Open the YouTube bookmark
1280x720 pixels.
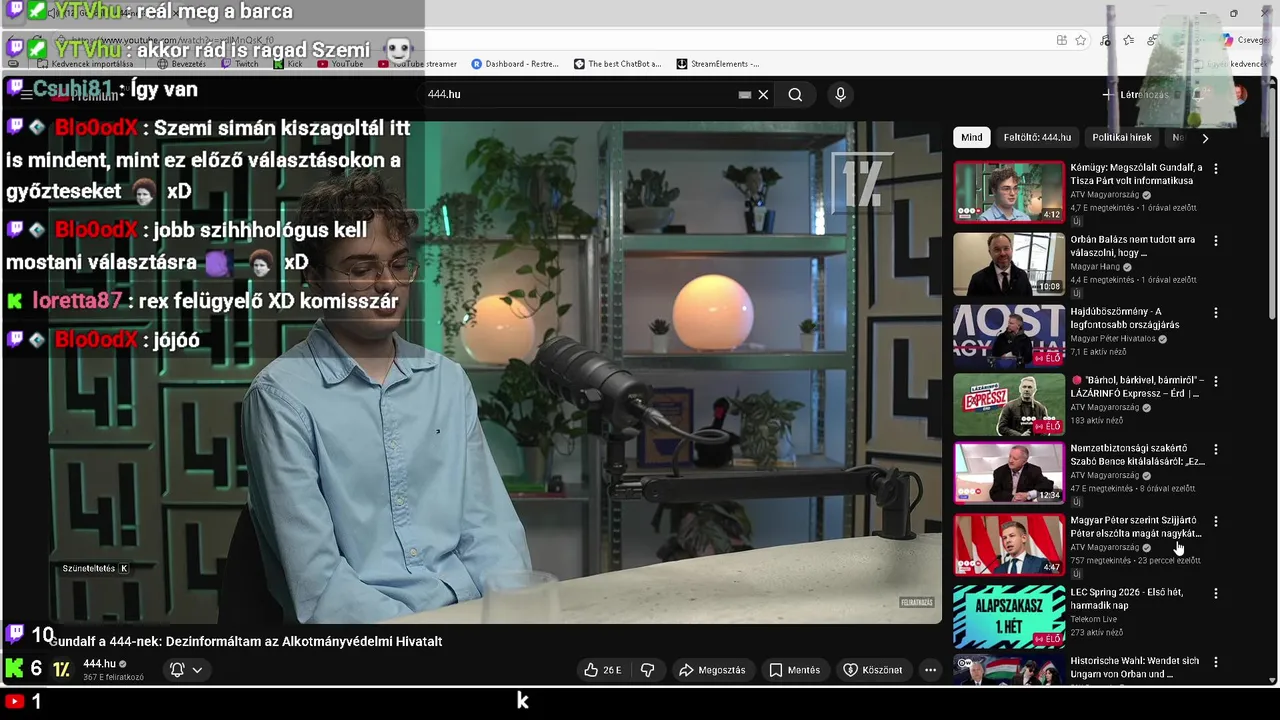coord(340,64)
